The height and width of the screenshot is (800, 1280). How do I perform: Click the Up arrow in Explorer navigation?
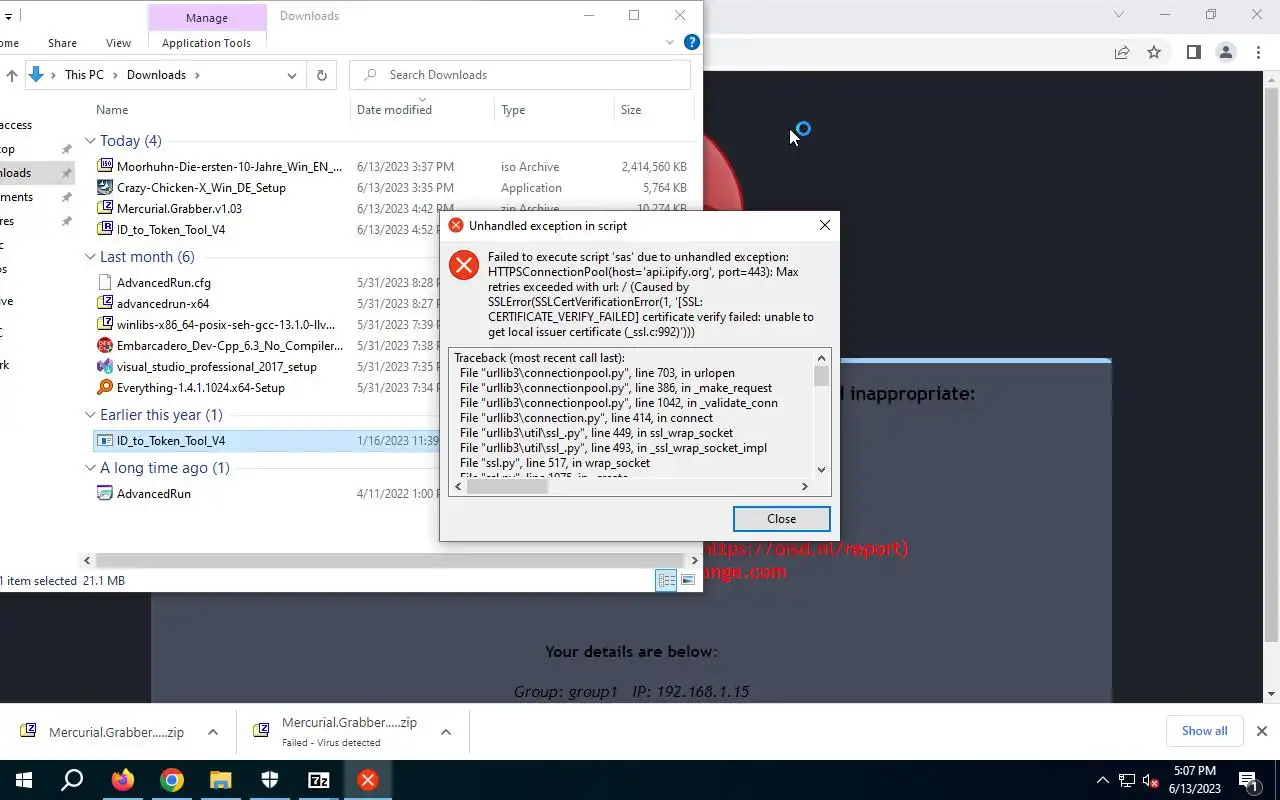[x=12, y=75]
